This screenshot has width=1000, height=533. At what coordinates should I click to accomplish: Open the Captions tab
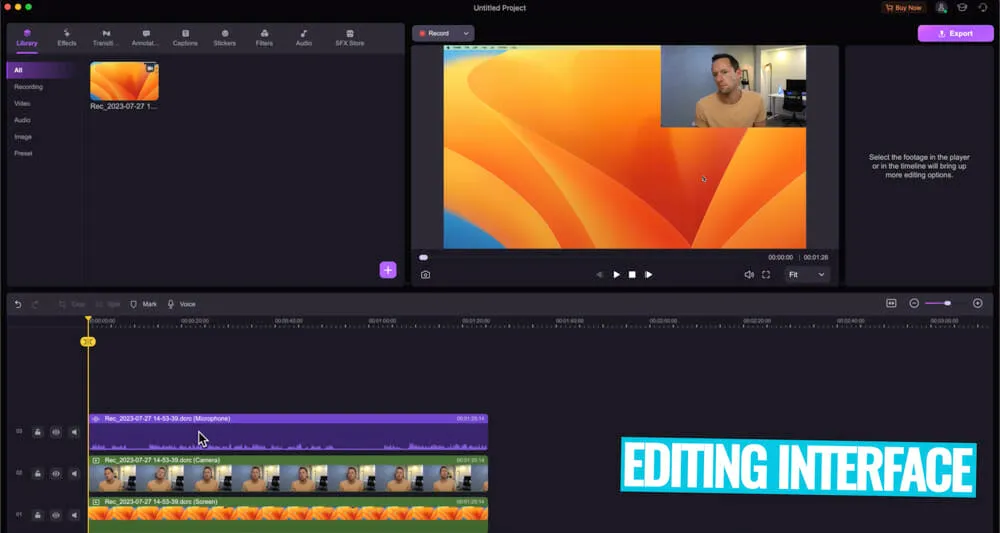pyautogui.click(x=185, y=38)
